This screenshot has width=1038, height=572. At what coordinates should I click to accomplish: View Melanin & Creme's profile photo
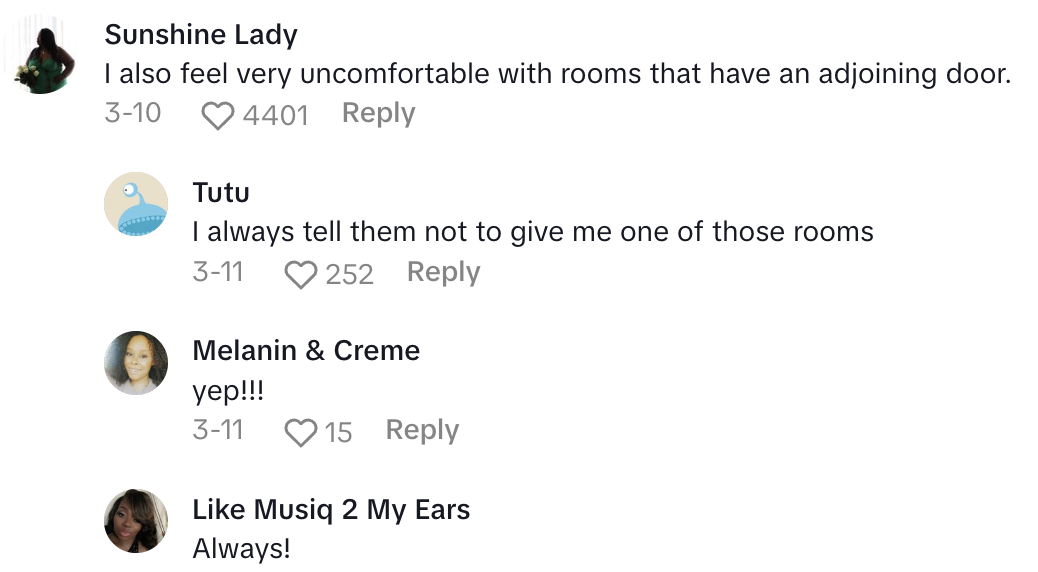pos(136,362)
